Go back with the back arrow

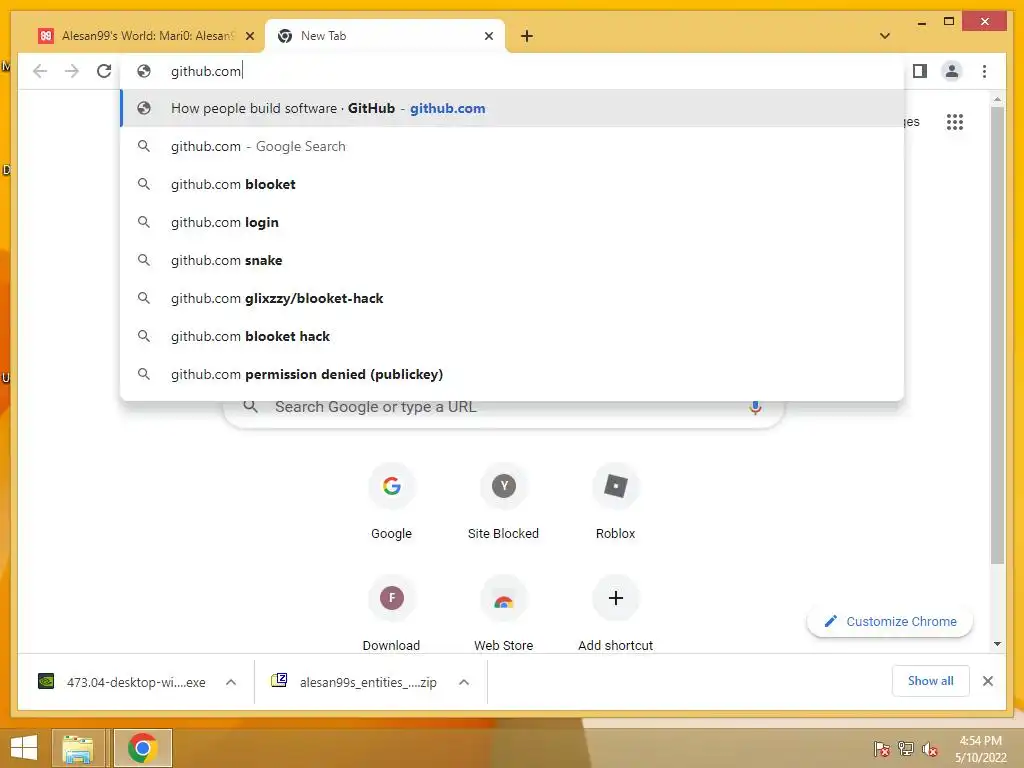click(x=40, y=71)
